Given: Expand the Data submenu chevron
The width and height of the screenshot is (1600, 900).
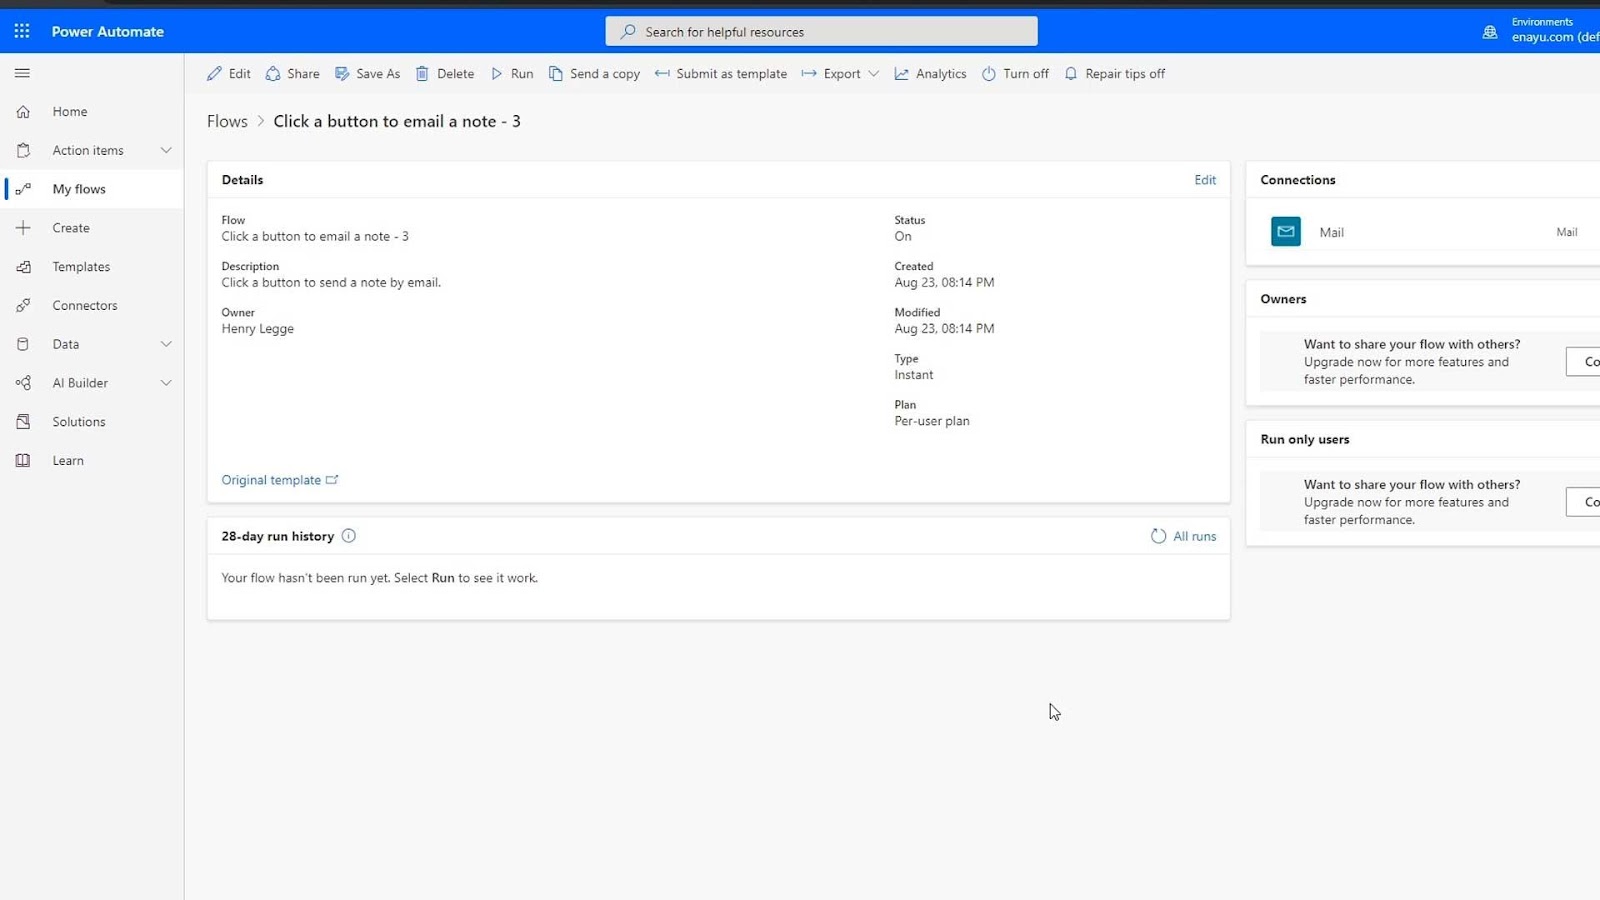Looking at the screenshot, I should [x=166, y=344].
